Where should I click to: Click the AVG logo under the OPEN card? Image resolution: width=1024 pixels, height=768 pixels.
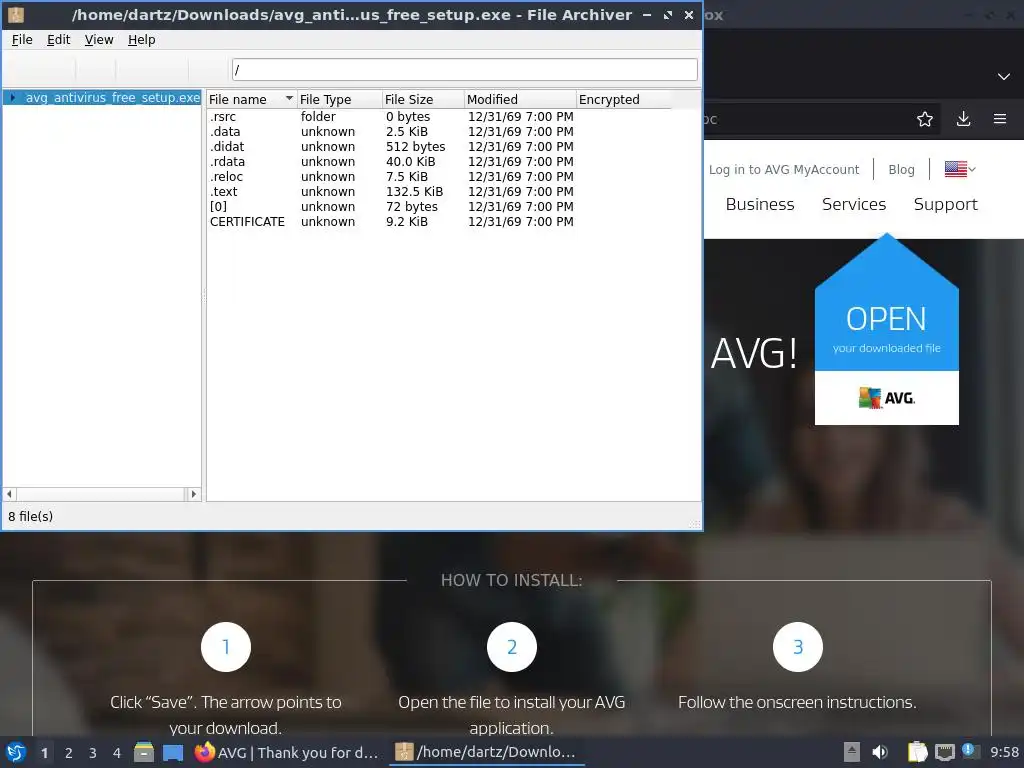[886, 397]
